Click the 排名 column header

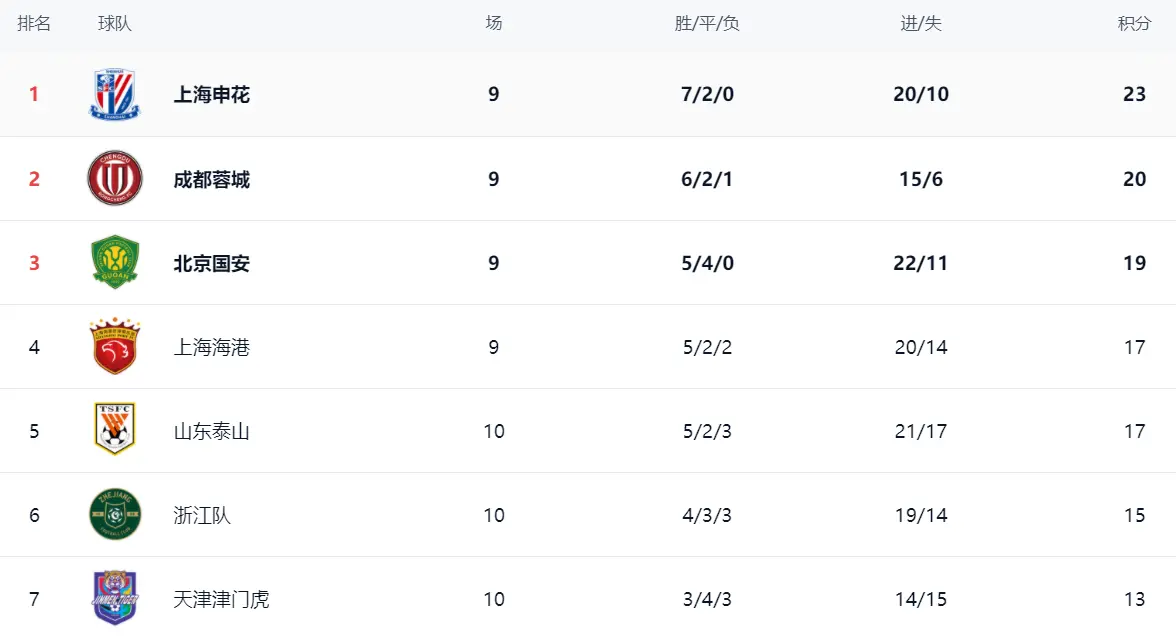tap(34, 24)
